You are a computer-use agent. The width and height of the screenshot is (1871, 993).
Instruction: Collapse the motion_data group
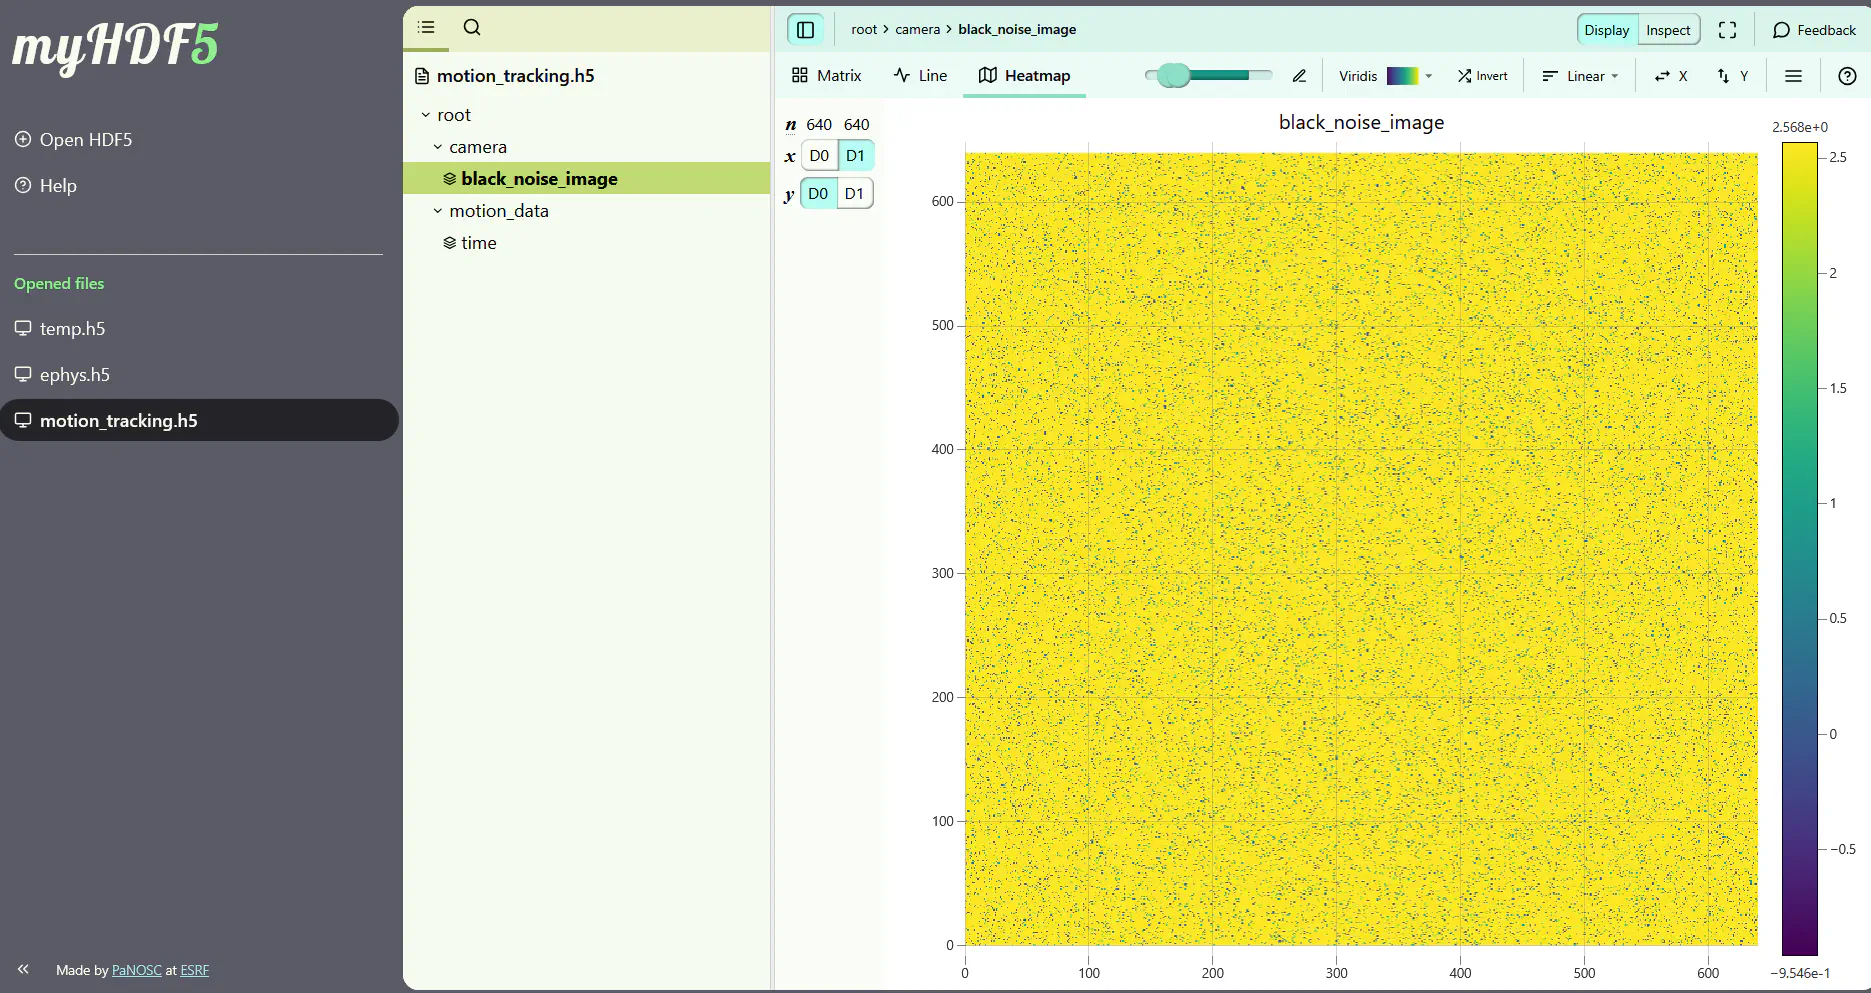coord(438,211)
